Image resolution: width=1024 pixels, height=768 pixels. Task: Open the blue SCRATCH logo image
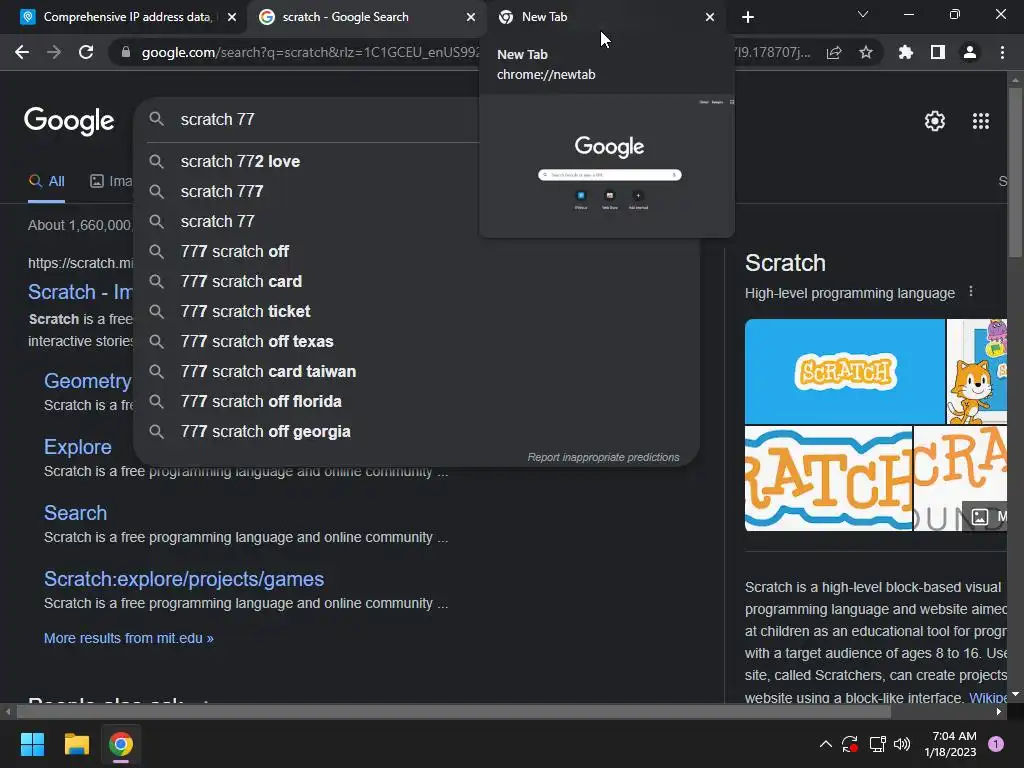[844, 371]
